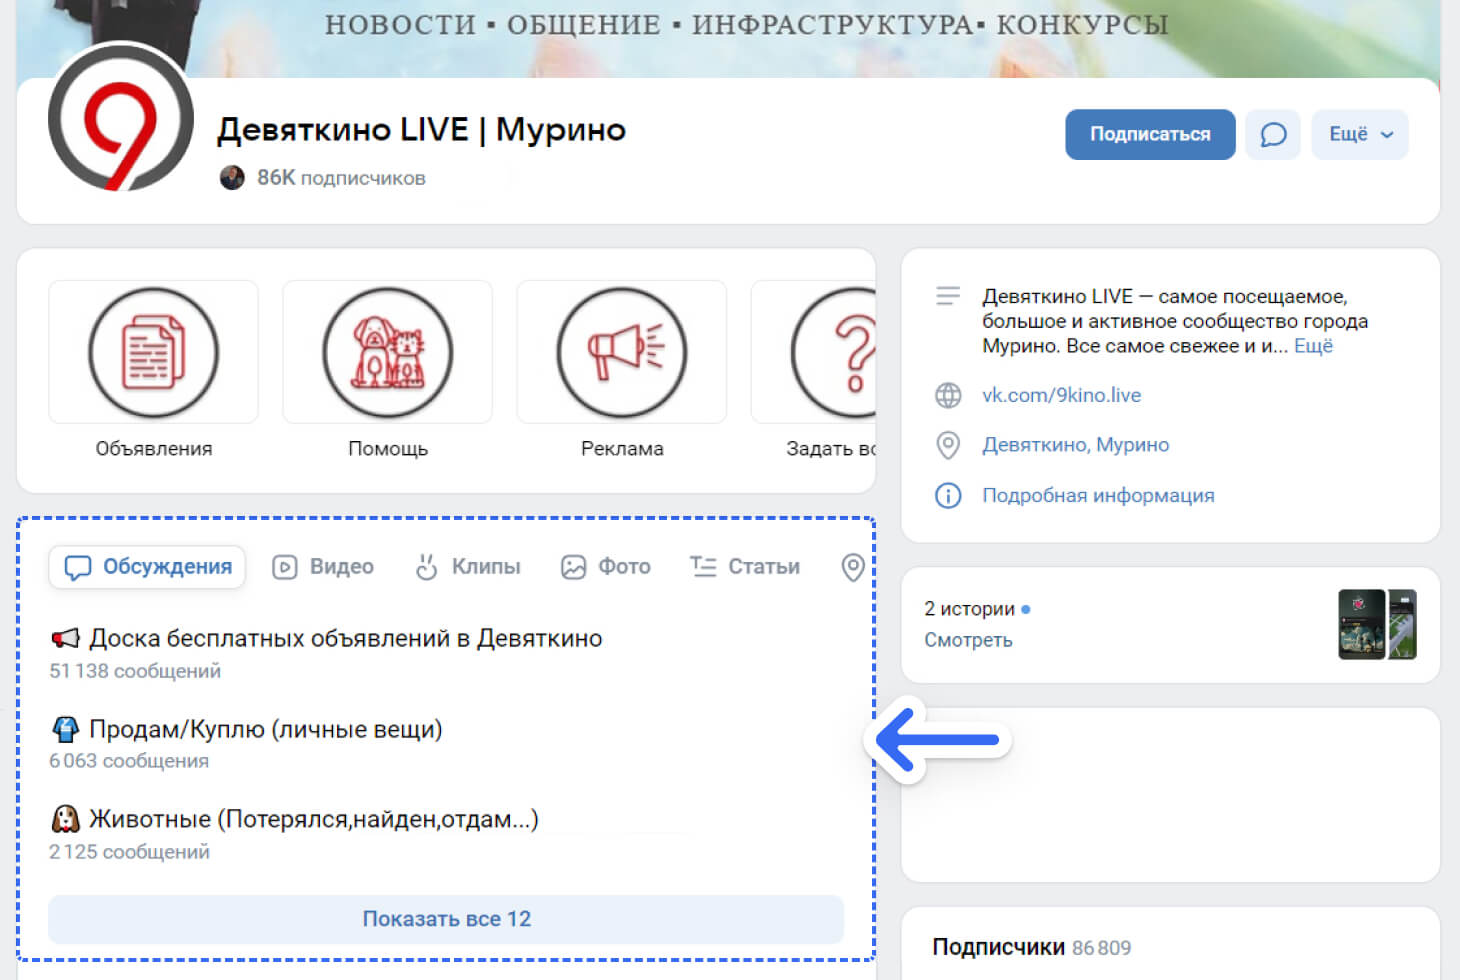Open the Задать вопрос question-mark icon

834,352
